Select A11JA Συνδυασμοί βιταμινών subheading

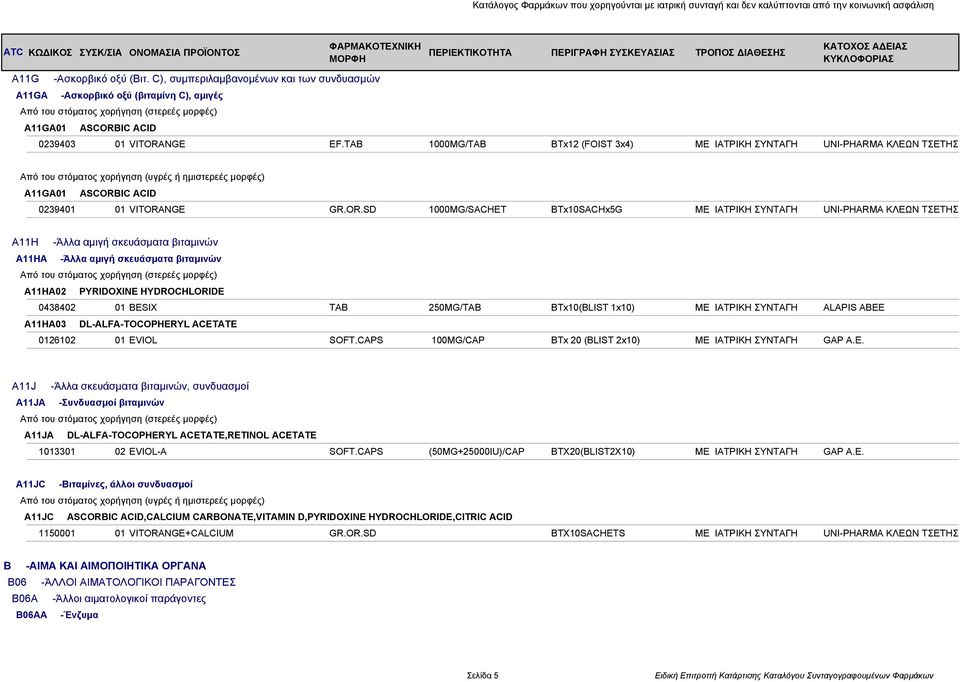pos(90,403)
